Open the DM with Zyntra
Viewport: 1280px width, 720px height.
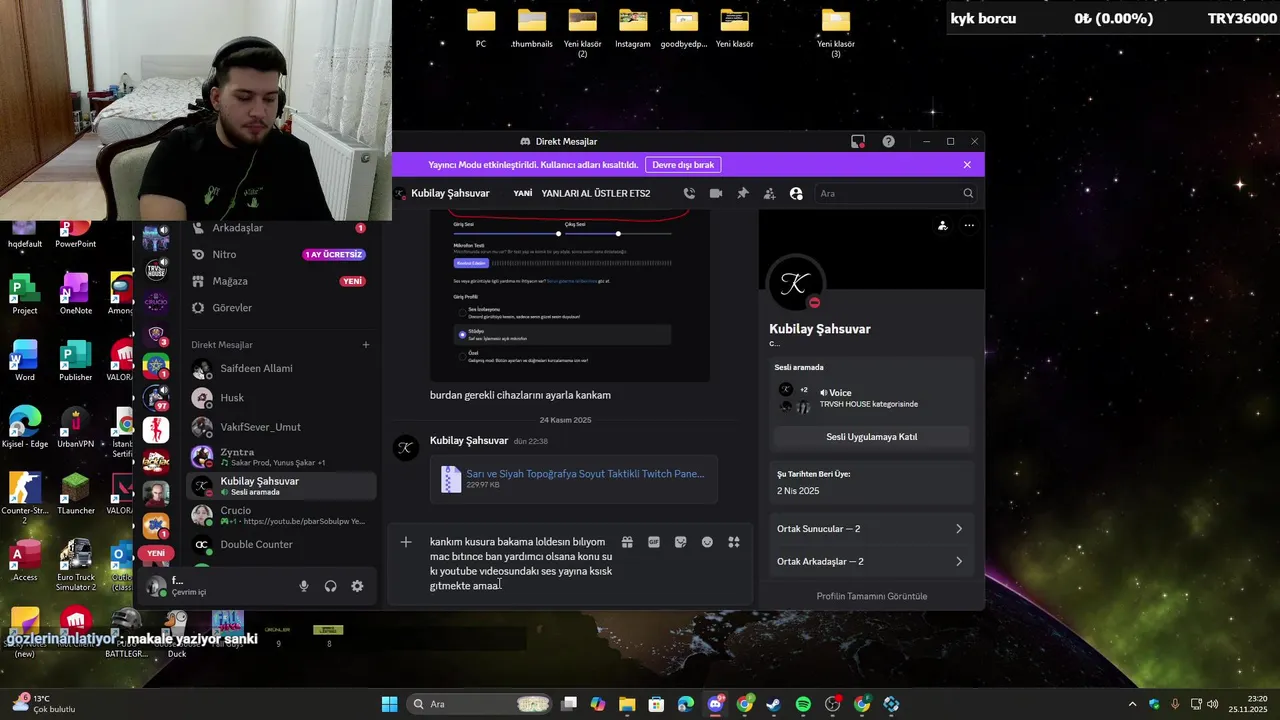[282, 457]
